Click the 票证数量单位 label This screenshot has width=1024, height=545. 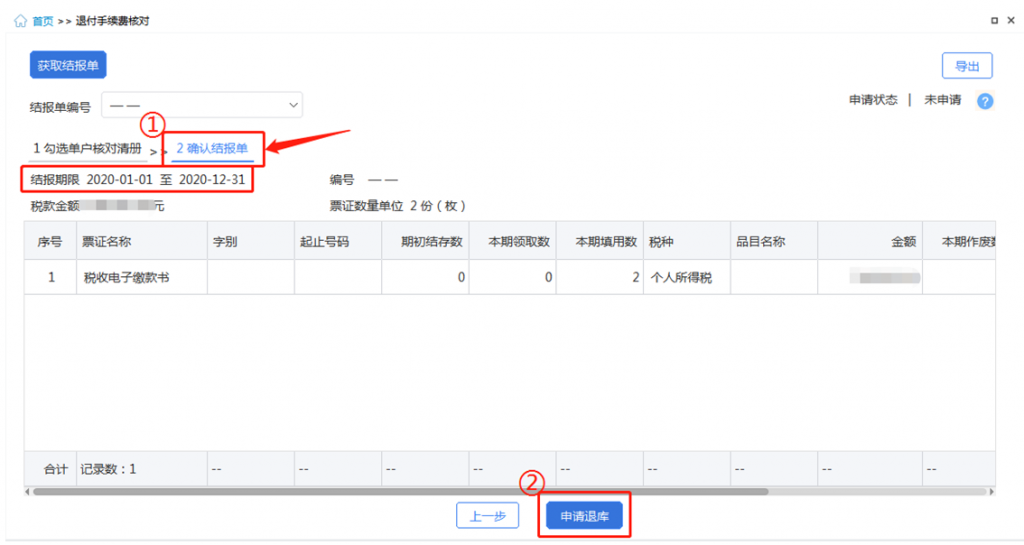pos(366,206)
